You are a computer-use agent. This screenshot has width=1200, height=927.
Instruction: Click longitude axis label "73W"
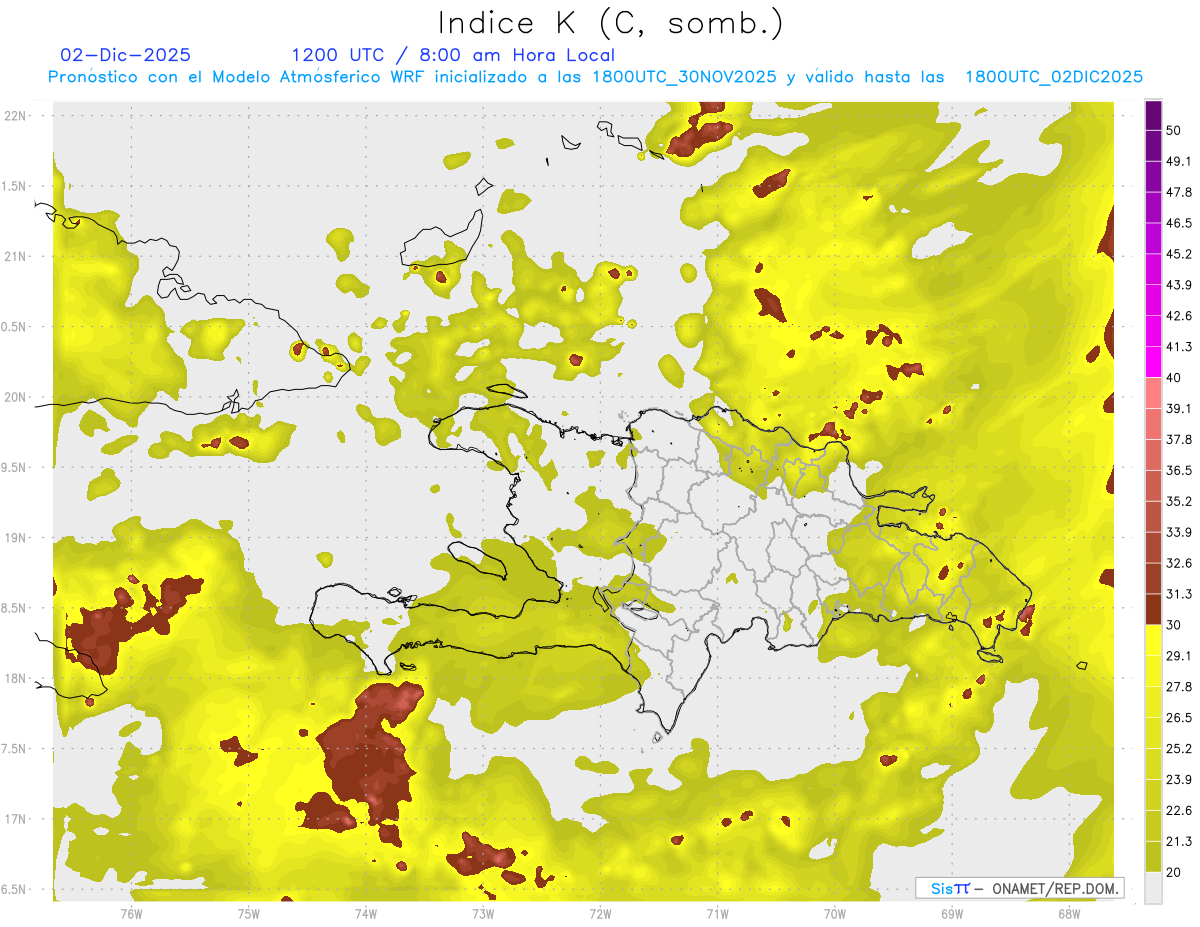tap(482, 913)
